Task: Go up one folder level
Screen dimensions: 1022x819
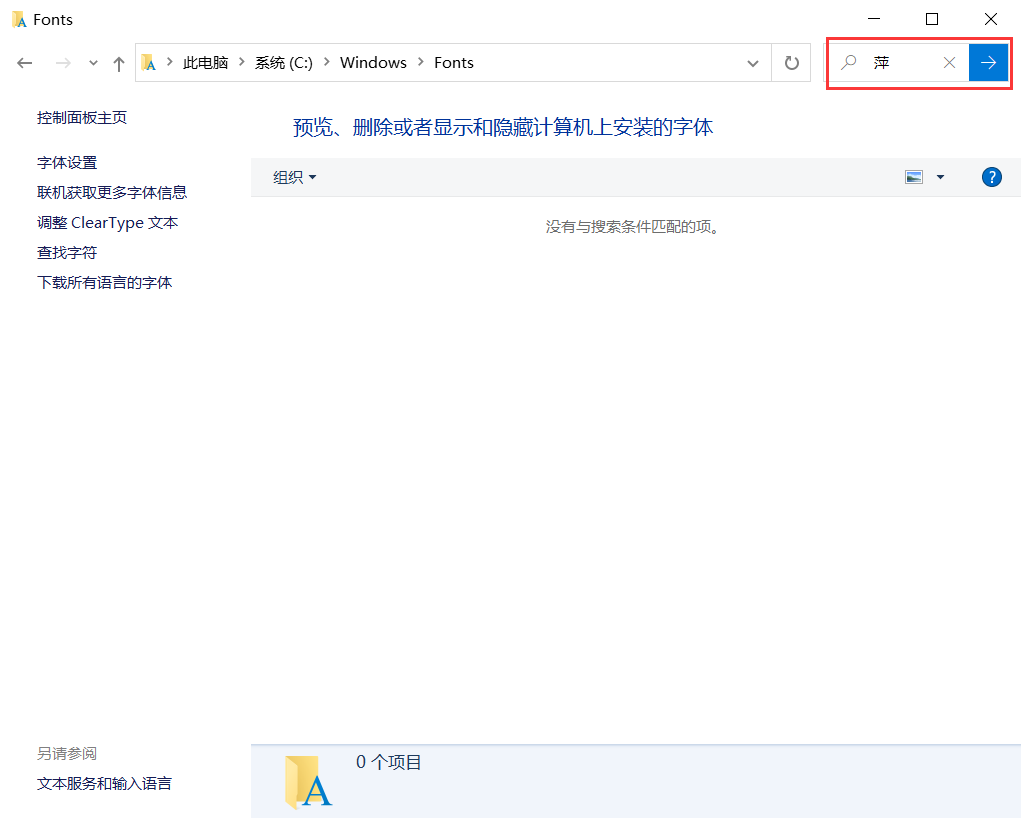Action: pyautogui.click(x=118, y=62)
